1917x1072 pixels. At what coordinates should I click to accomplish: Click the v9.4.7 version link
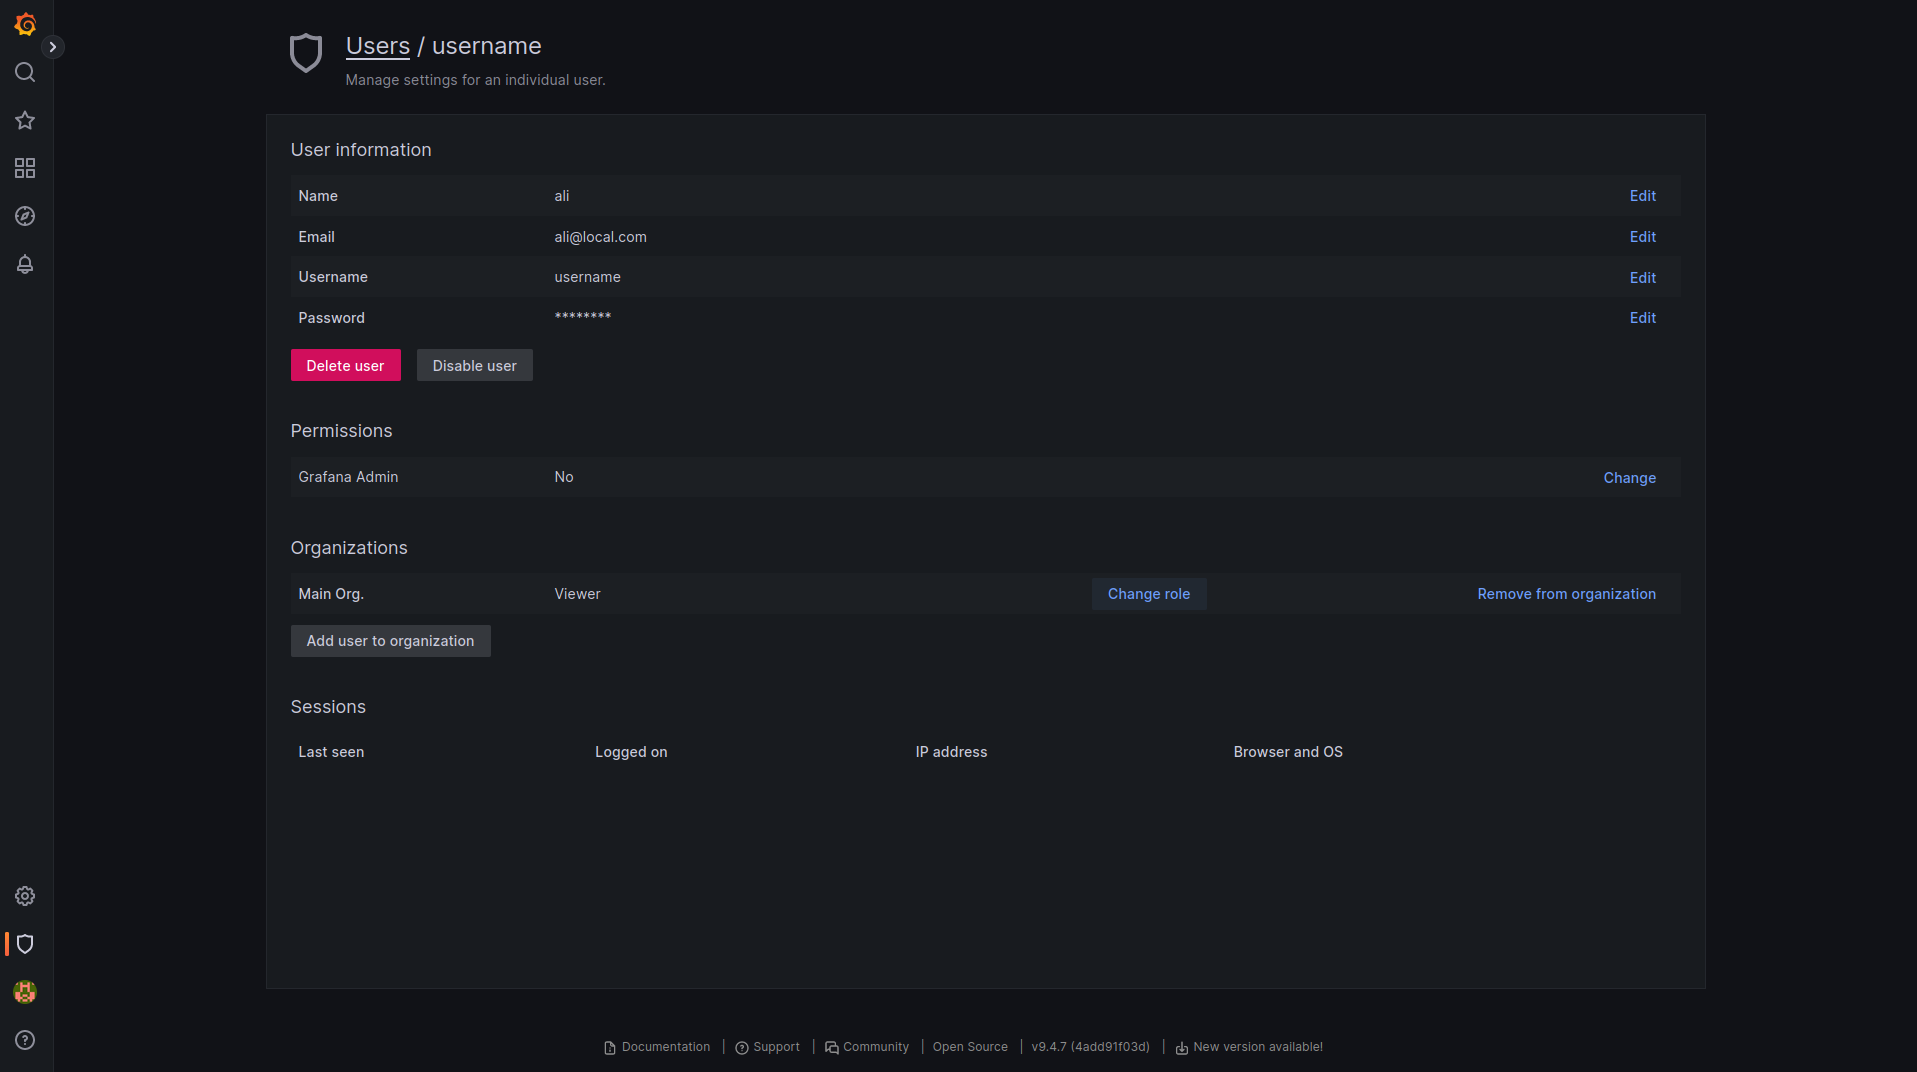1091,1047
